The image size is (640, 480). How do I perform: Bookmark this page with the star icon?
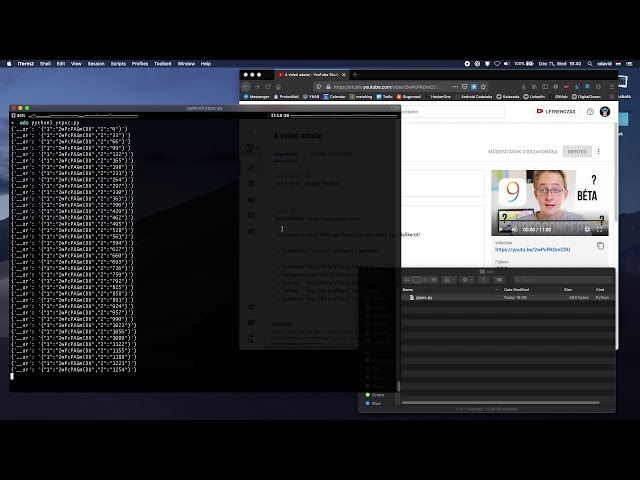coord(483,87)
